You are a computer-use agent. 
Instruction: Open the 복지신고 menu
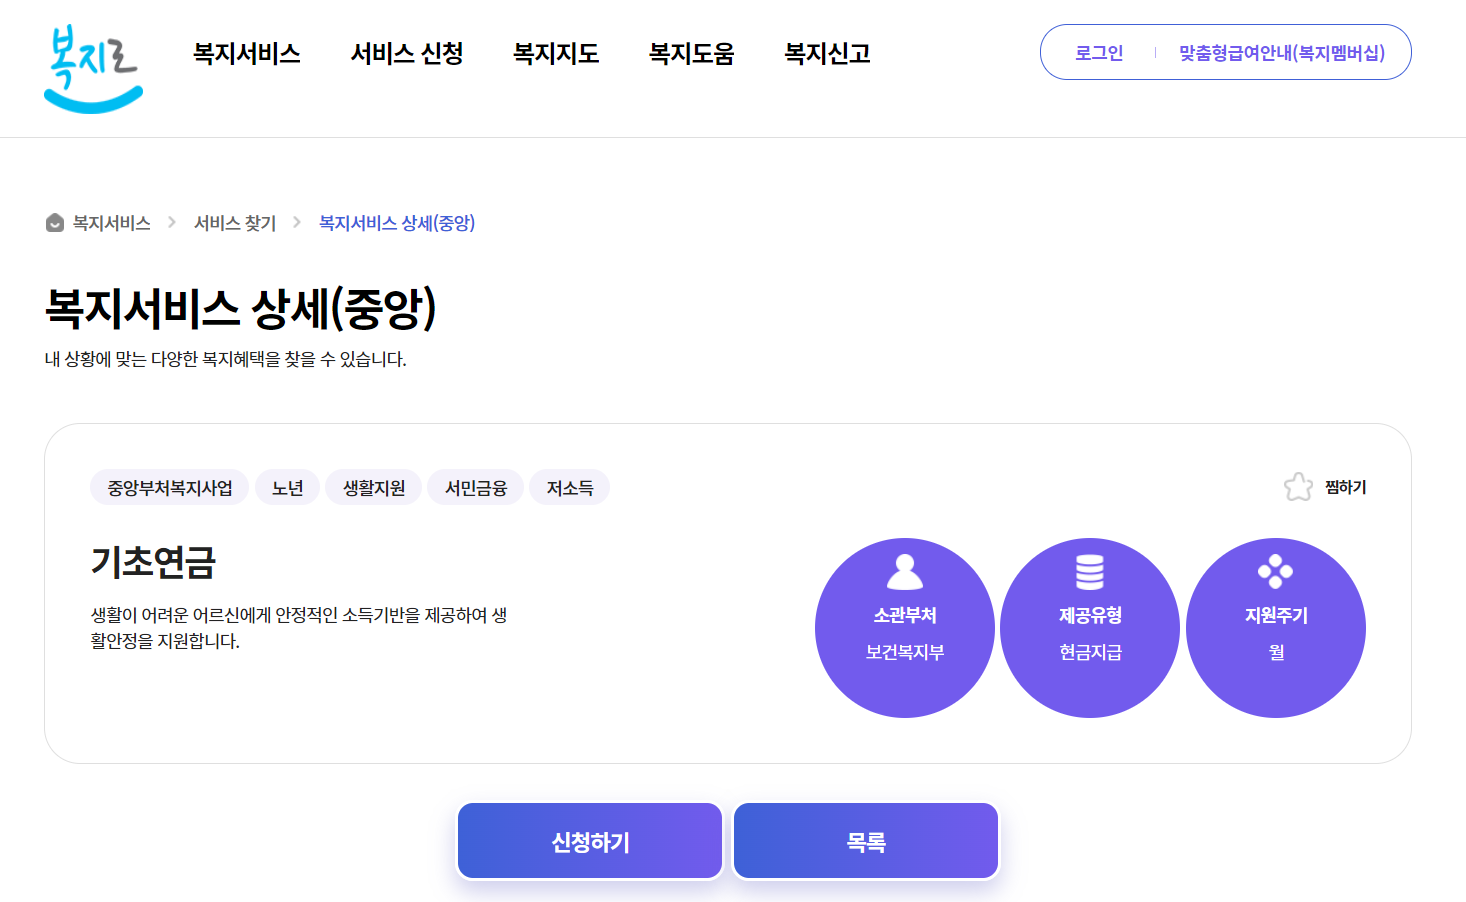click(x=827, y=53)
